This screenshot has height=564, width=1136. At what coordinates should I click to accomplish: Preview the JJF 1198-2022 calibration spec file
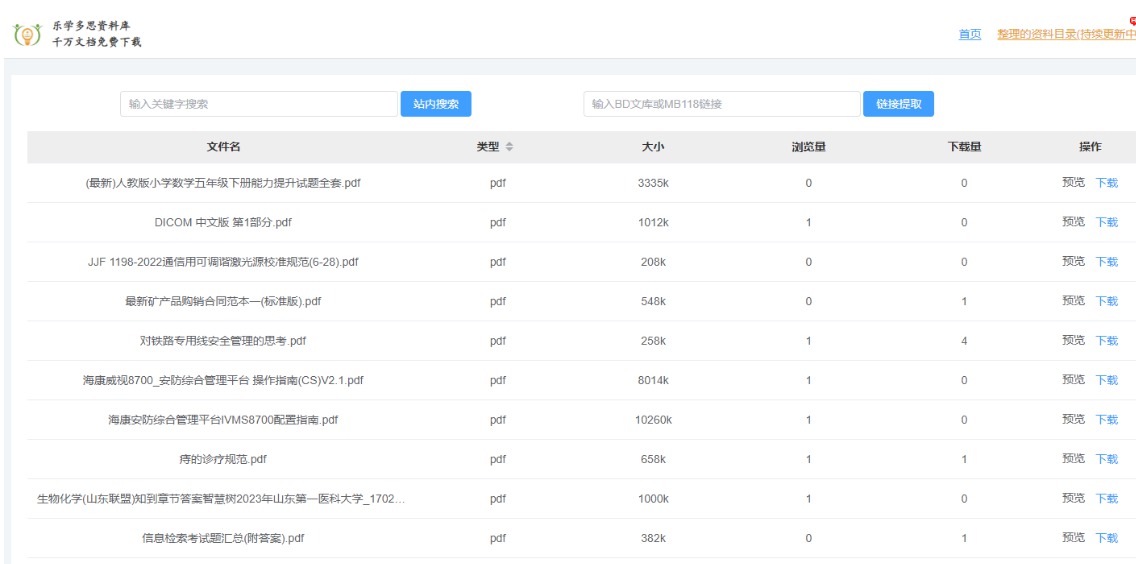[x=1074, y=262]
